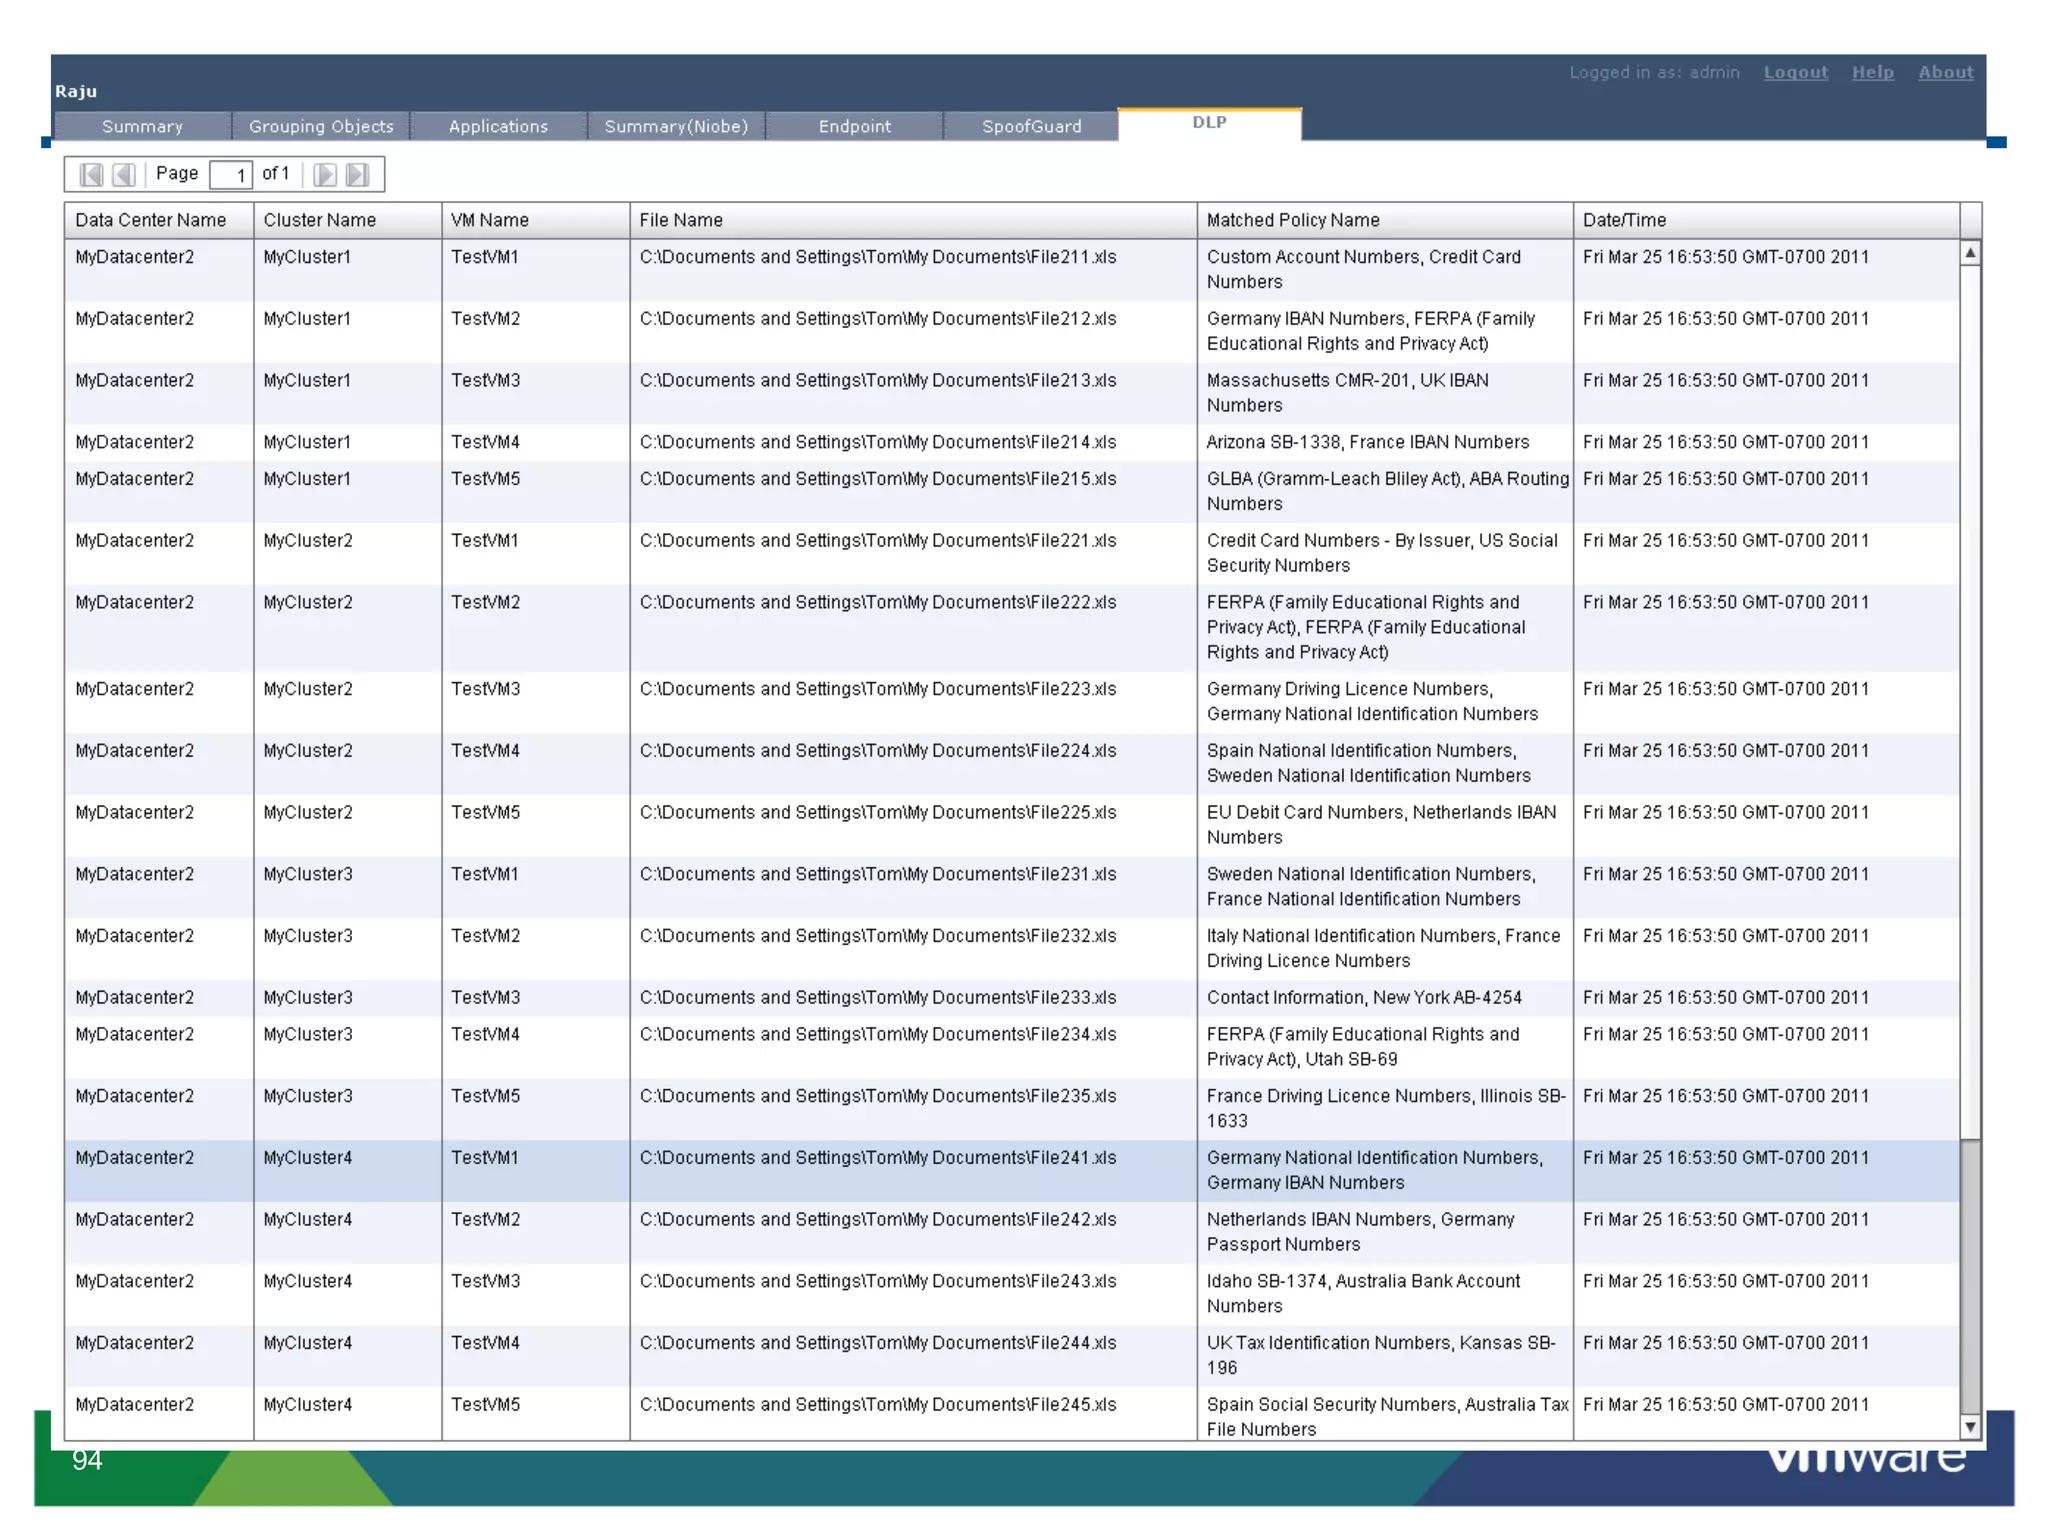
Task: Click the next page arrow icon
Action: pos(324,174)
